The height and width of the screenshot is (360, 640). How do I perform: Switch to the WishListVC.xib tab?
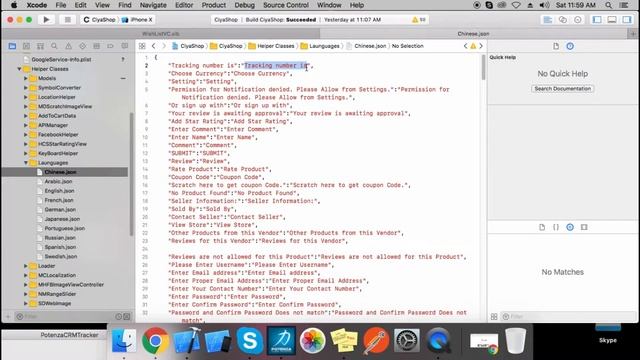click(161, 34)
